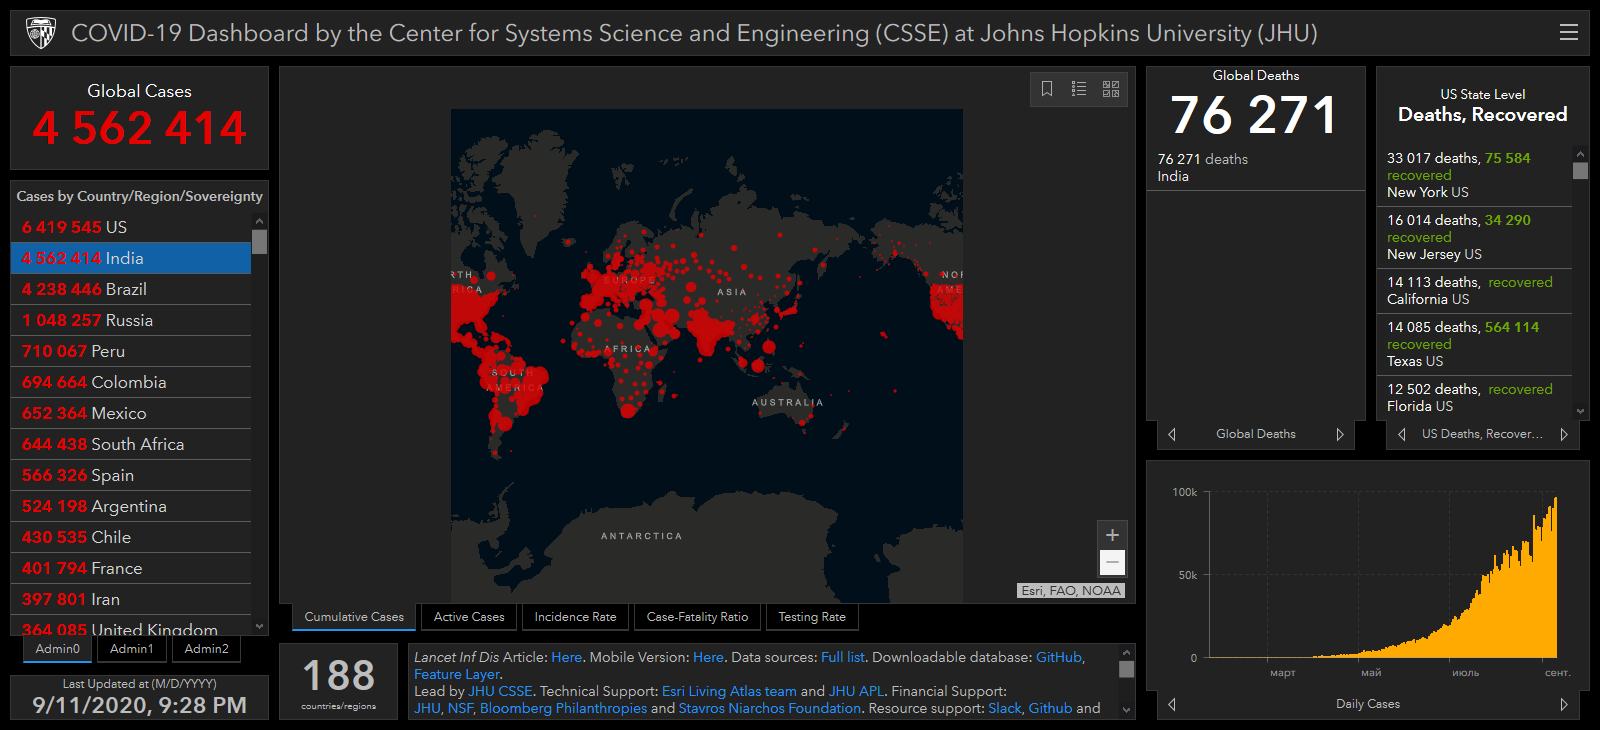Select the Admin0 tab

coord(57,649)
